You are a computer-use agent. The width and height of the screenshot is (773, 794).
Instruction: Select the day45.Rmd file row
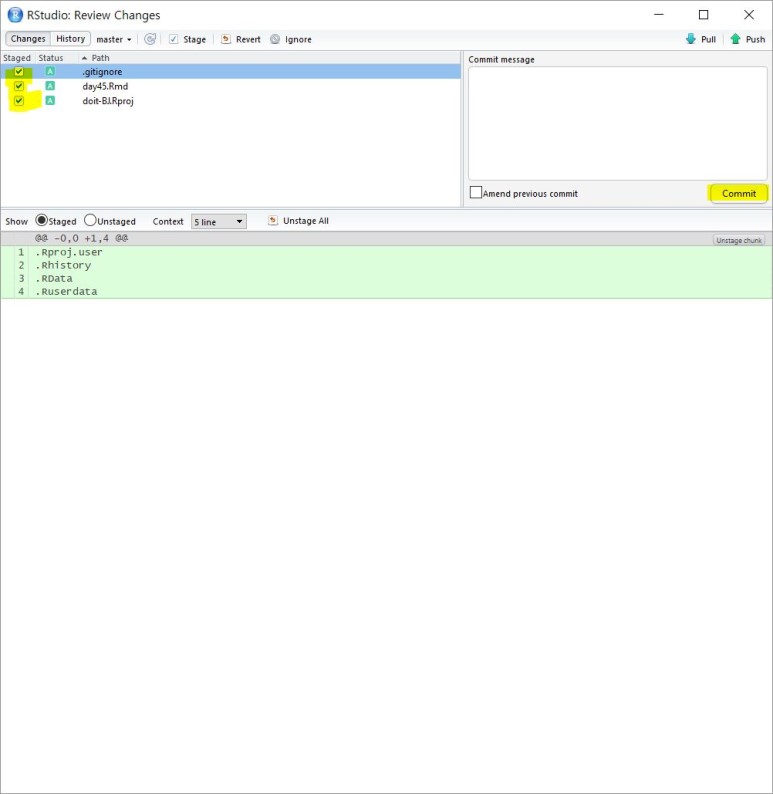click(230, 86)
